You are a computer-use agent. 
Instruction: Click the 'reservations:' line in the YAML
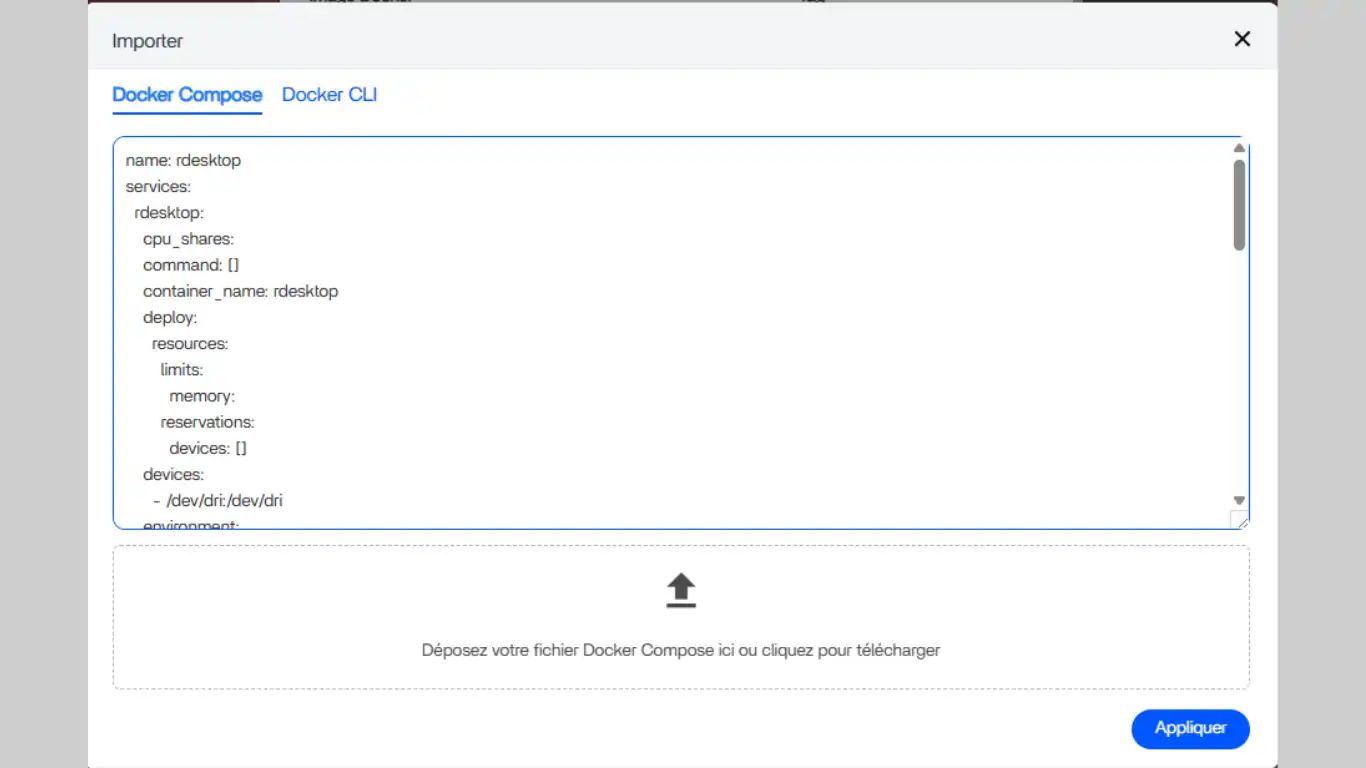(x=207, y=422)
